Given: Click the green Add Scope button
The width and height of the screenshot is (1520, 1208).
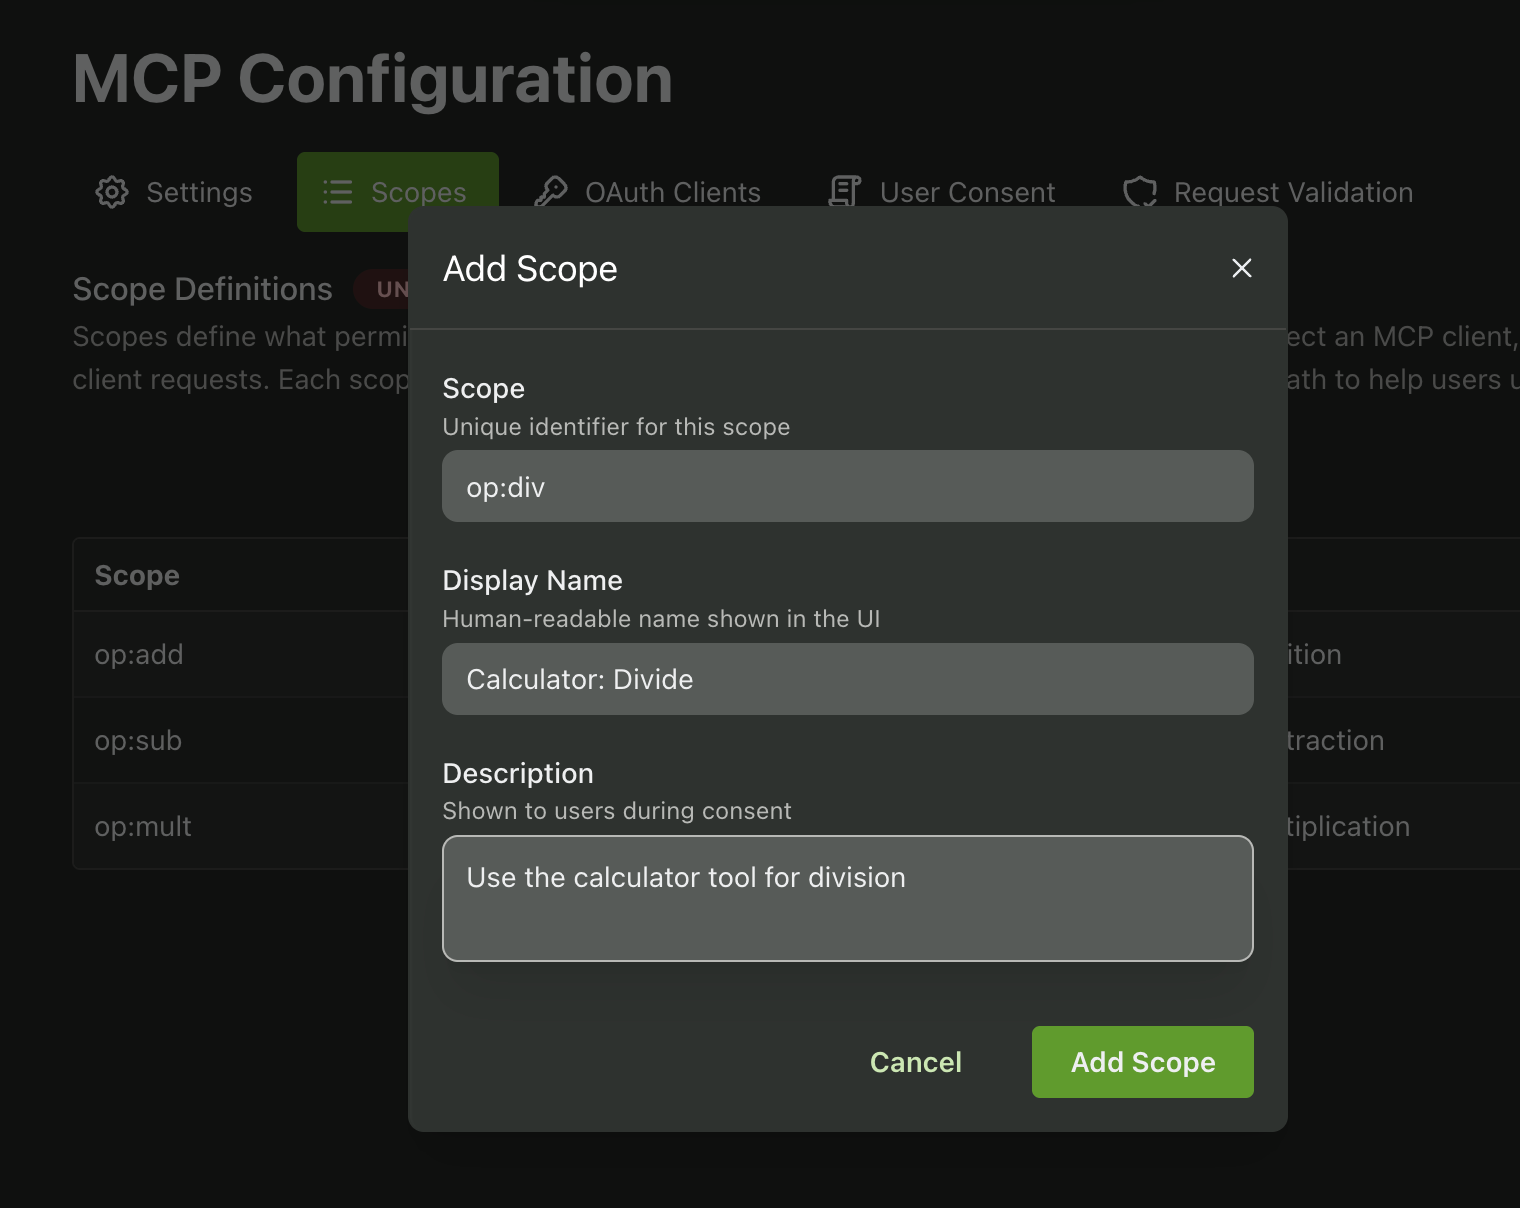Looking at the screenshot, I should click(1142, 1062).
